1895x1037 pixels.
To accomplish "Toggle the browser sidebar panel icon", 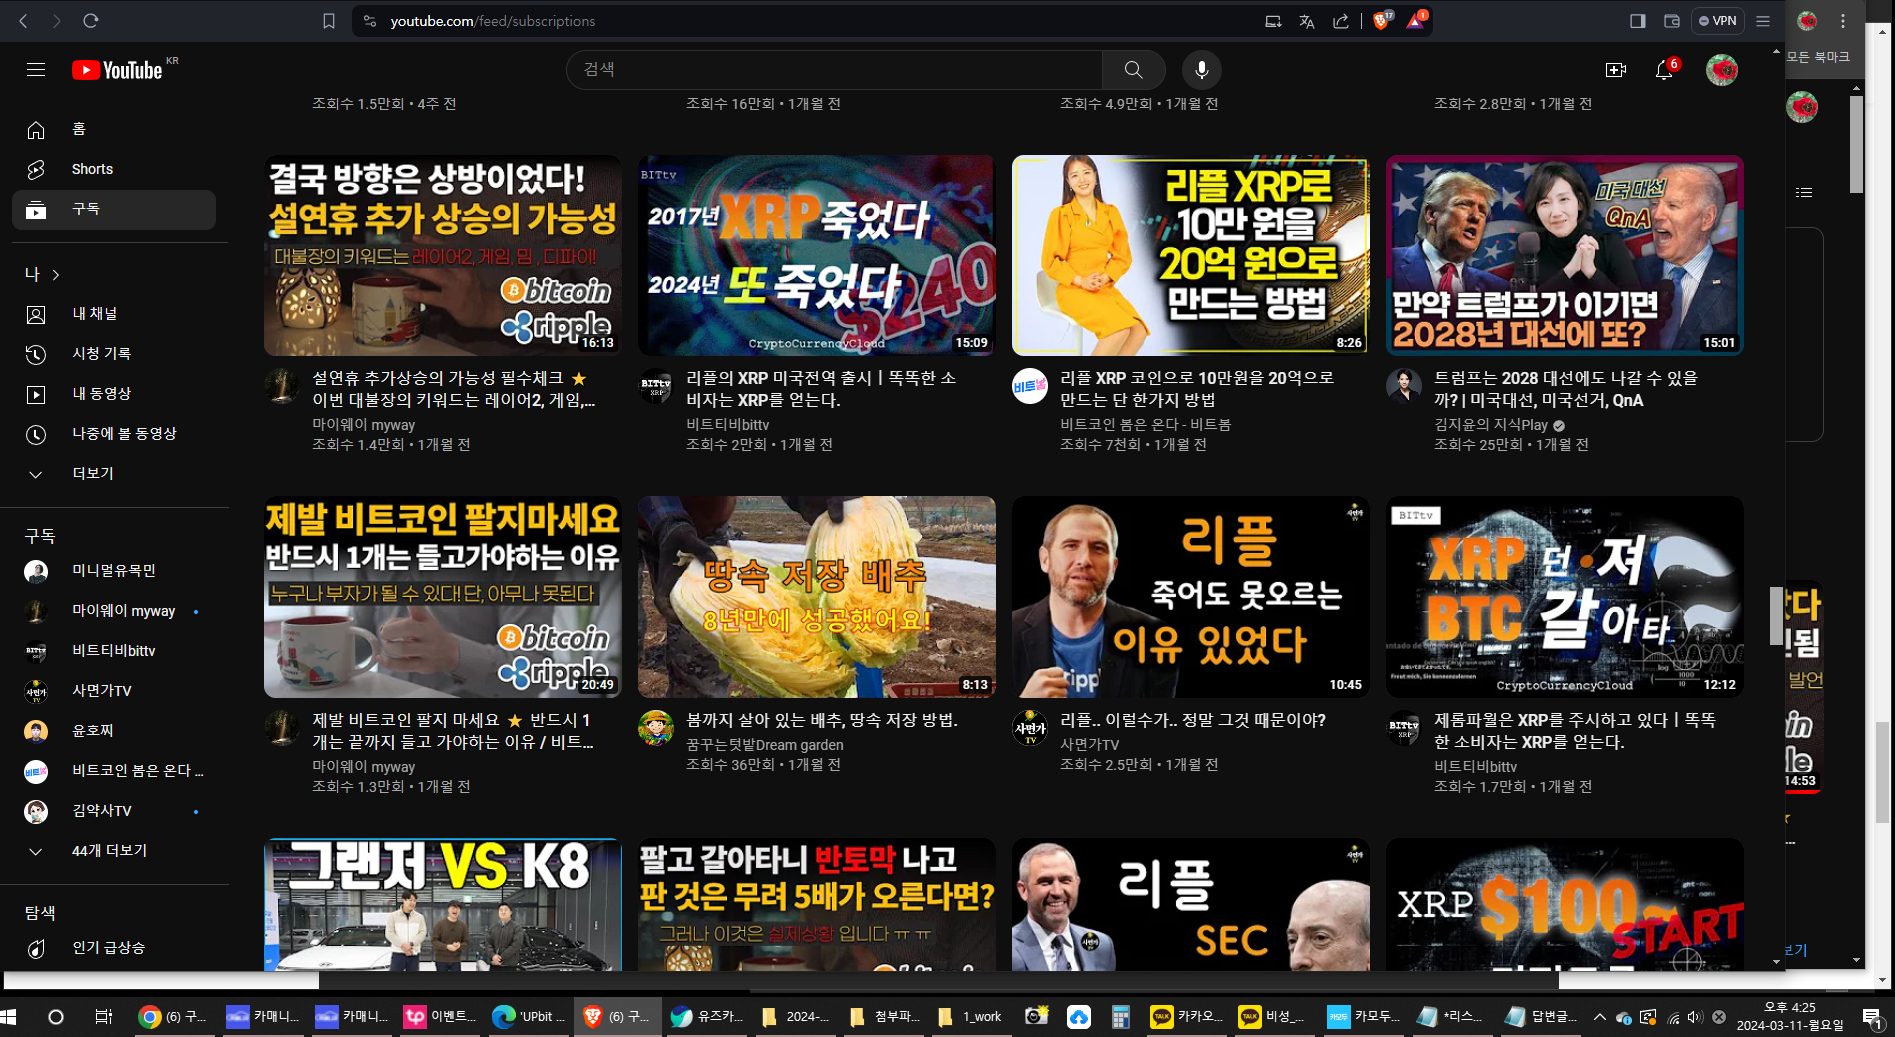I will pyautogui.click(x=1638, y=21).
